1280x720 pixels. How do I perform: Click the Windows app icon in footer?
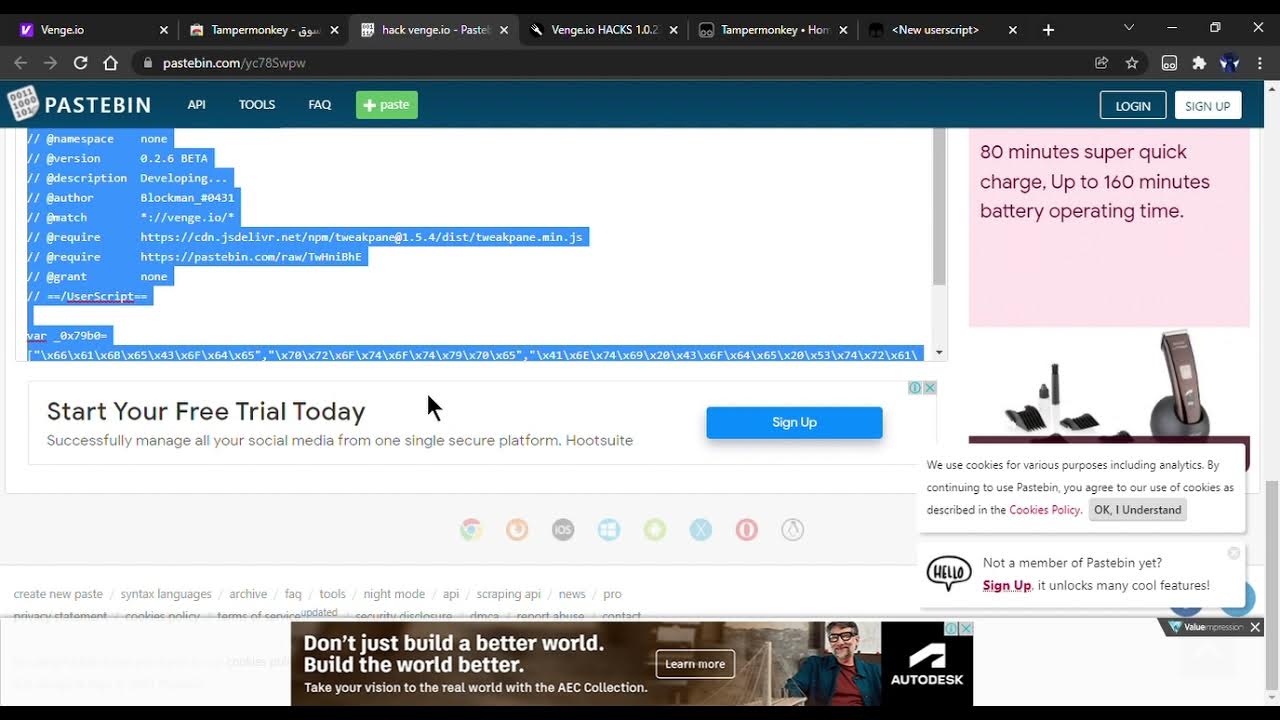[x=609, y=530]
